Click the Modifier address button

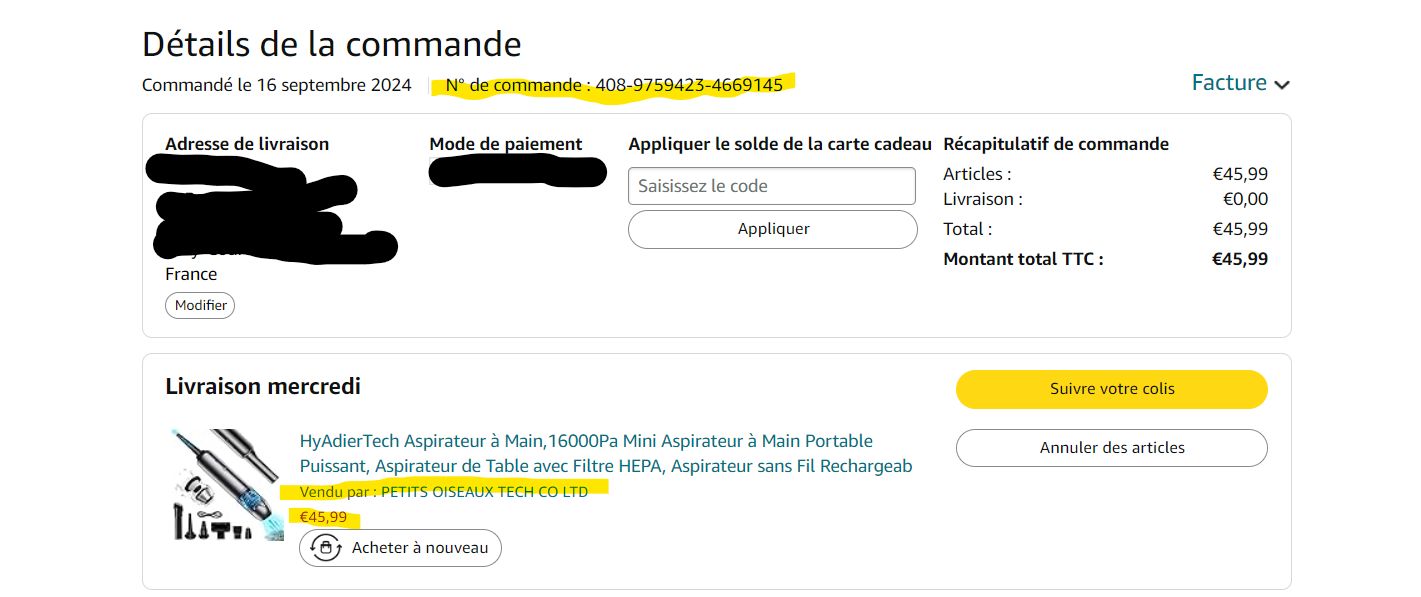pos(200,305)
